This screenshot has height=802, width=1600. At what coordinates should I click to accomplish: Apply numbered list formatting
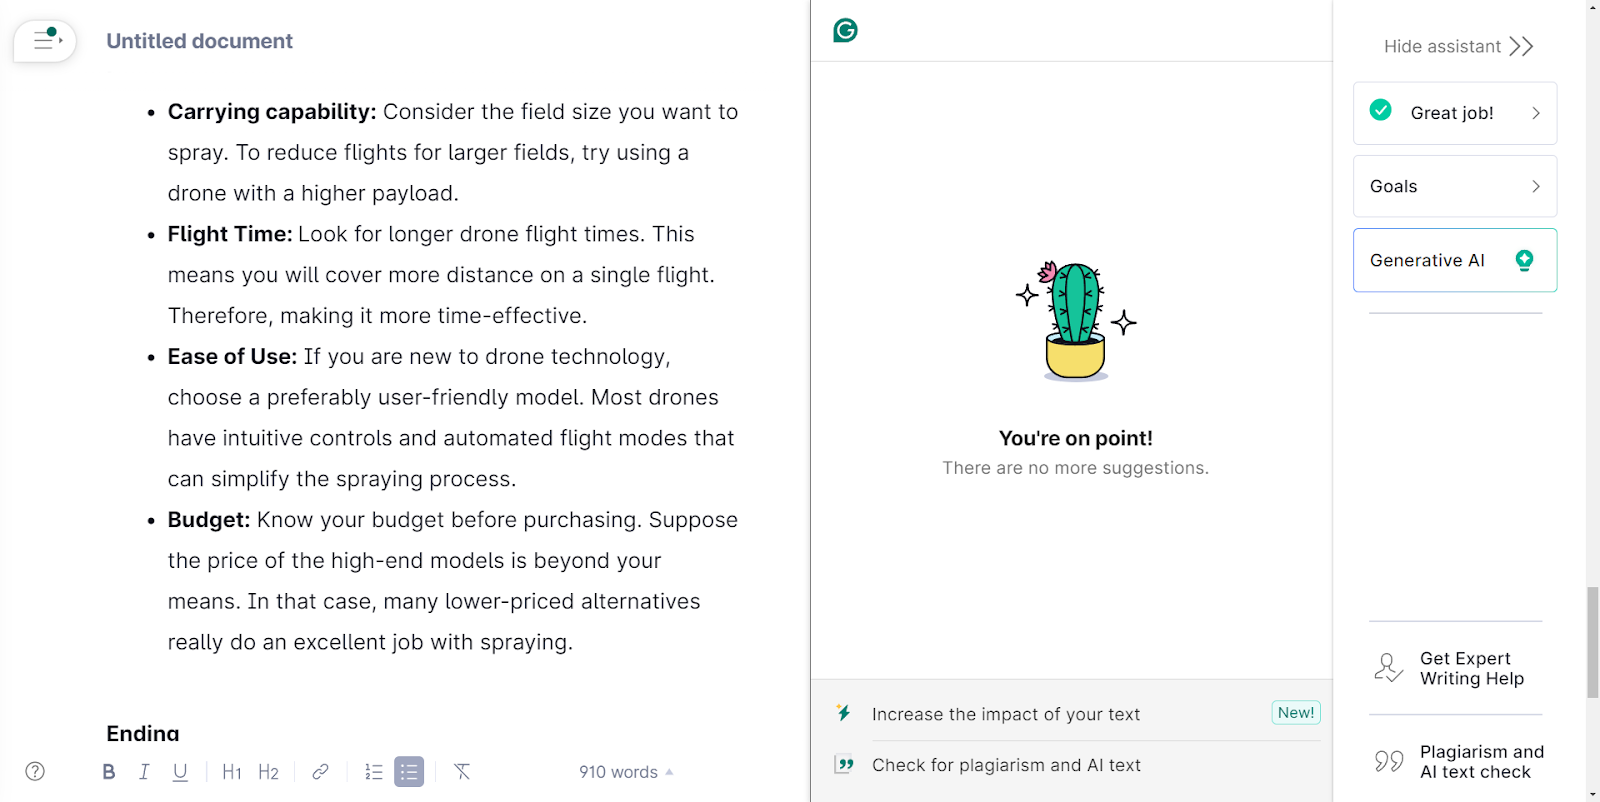(x=374, y=771)
